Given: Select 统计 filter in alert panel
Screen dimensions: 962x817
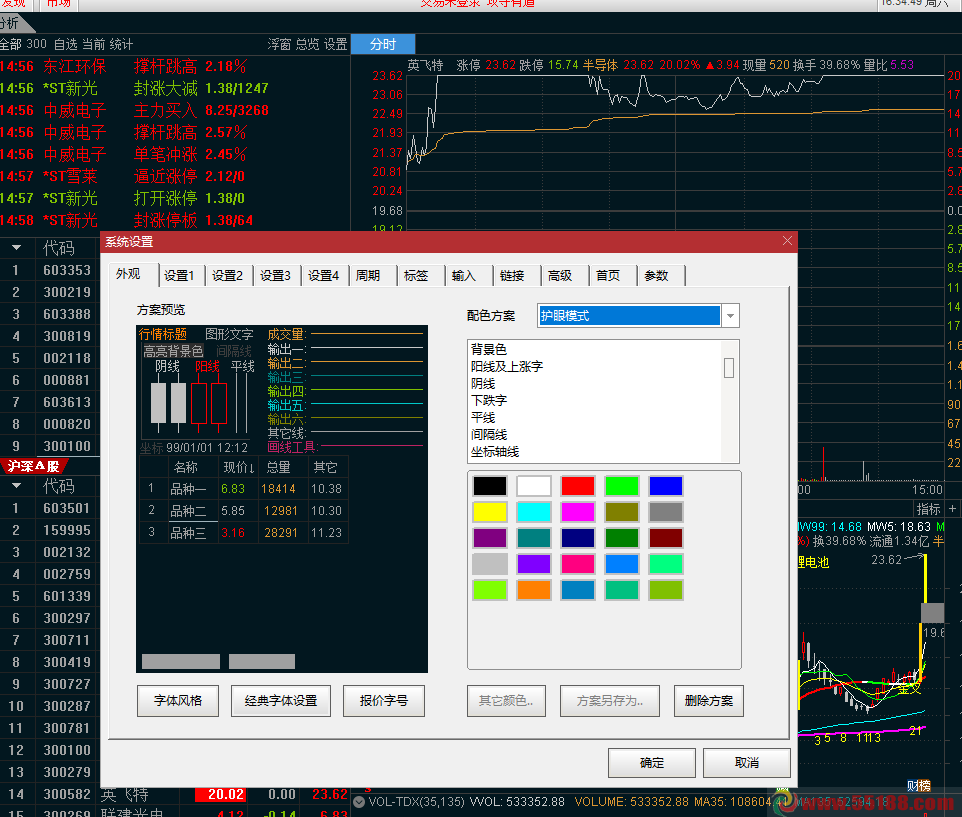Looking at the screenshot, I should point(121,44).
